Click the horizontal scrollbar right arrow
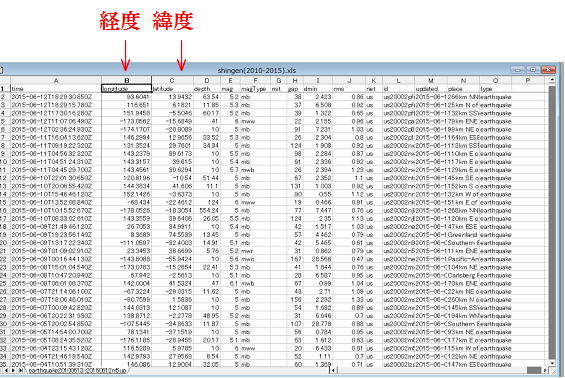This screenshot has width=565, height=378. click(545, 370)
